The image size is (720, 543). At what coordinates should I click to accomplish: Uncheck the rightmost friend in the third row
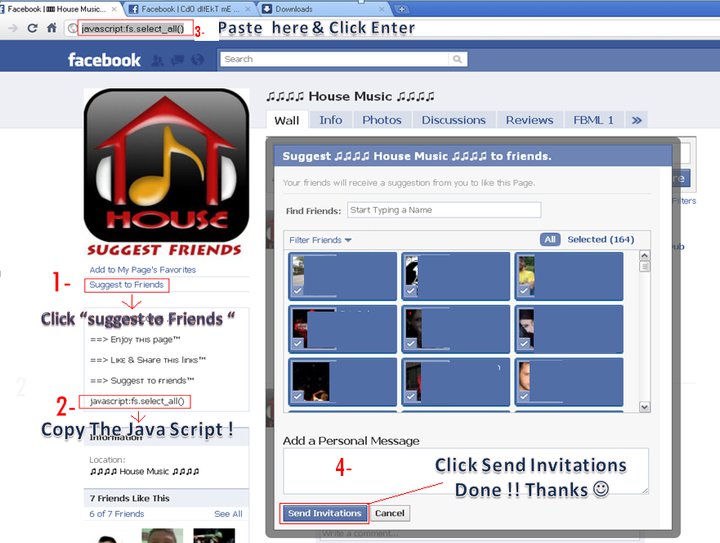pyautogui.click(x=569, y=382)
